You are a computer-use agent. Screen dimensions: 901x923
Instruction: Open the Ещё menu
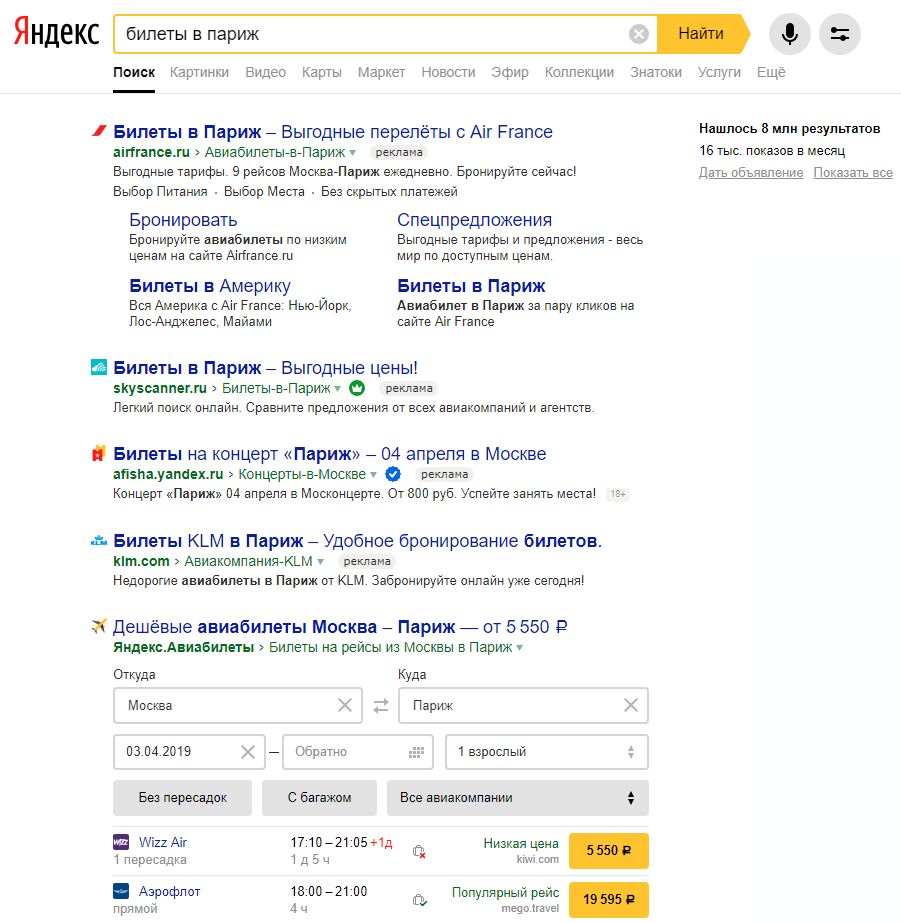[771, 72]
